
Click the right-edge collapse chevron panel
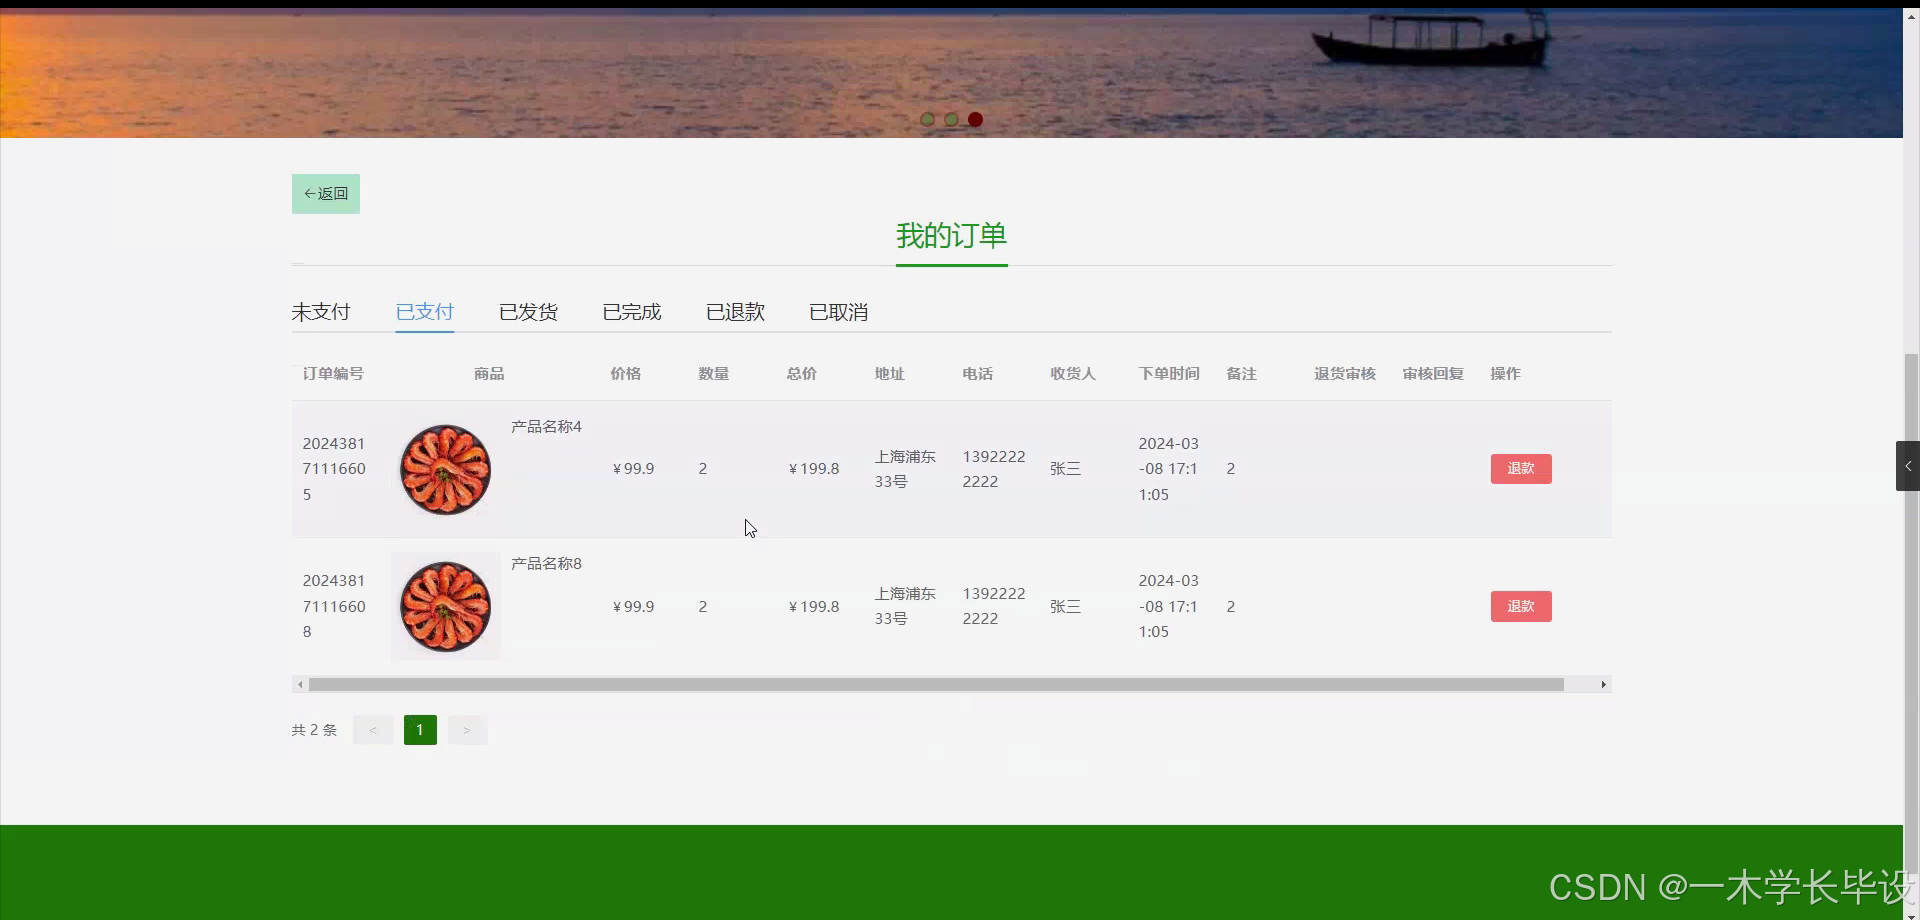click(x=1909, y=465)
